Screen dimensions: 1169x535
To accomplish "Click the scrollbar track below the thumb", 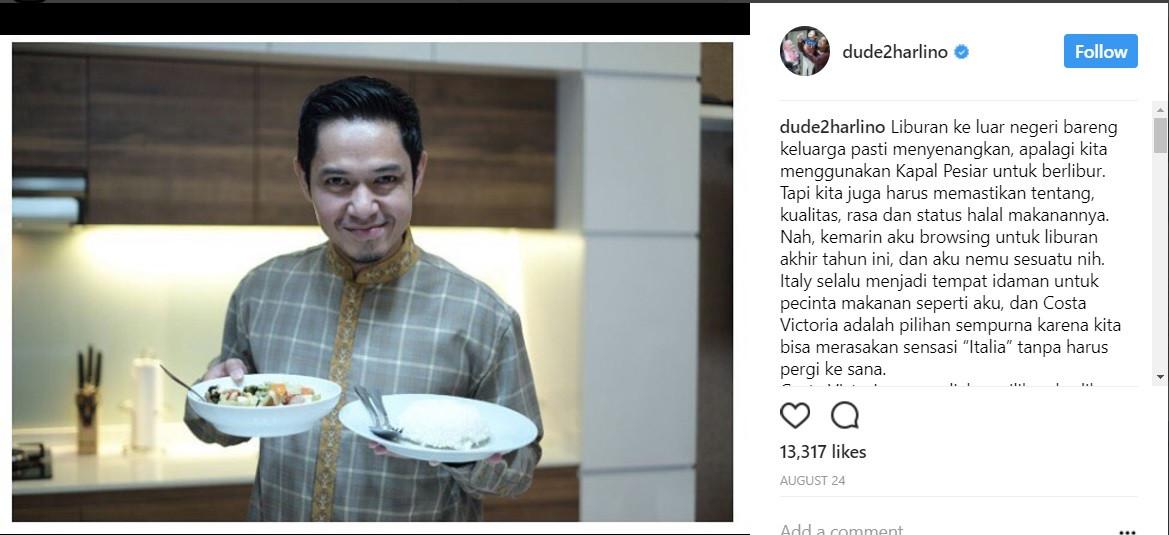I will [x=1161, y=261].
